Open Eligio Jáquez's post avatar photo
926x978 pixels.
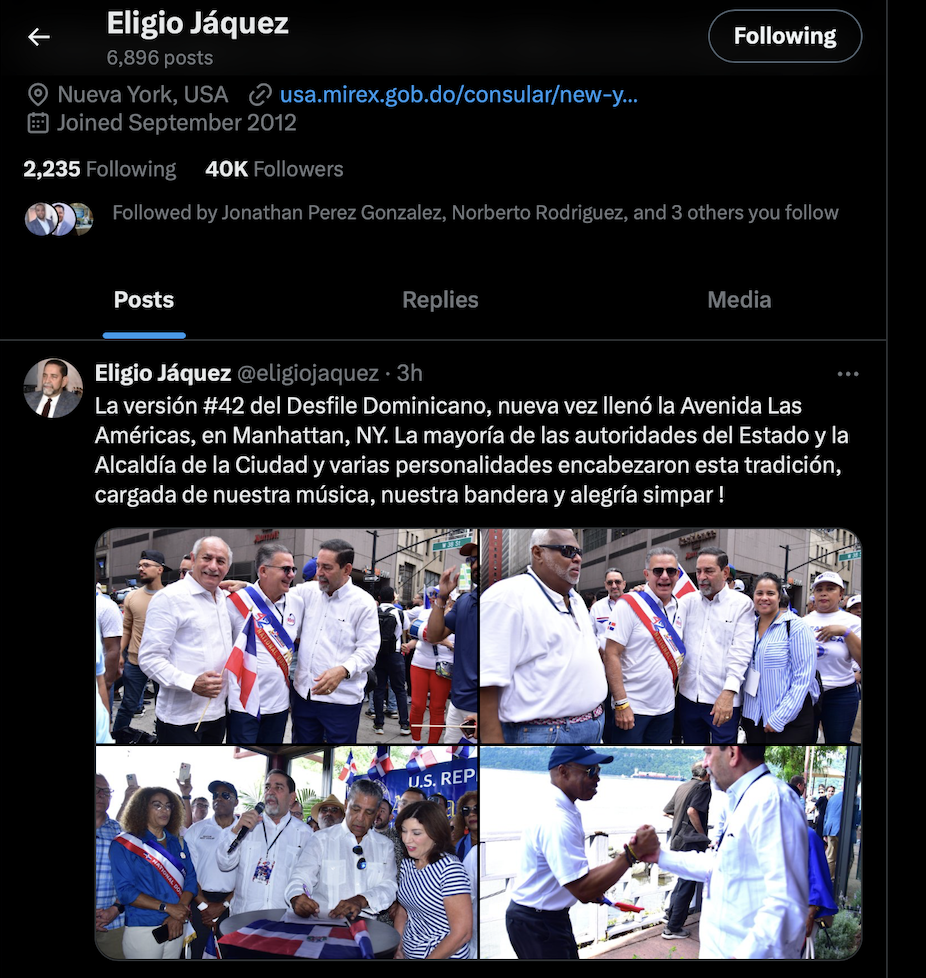tap(53, 388)
